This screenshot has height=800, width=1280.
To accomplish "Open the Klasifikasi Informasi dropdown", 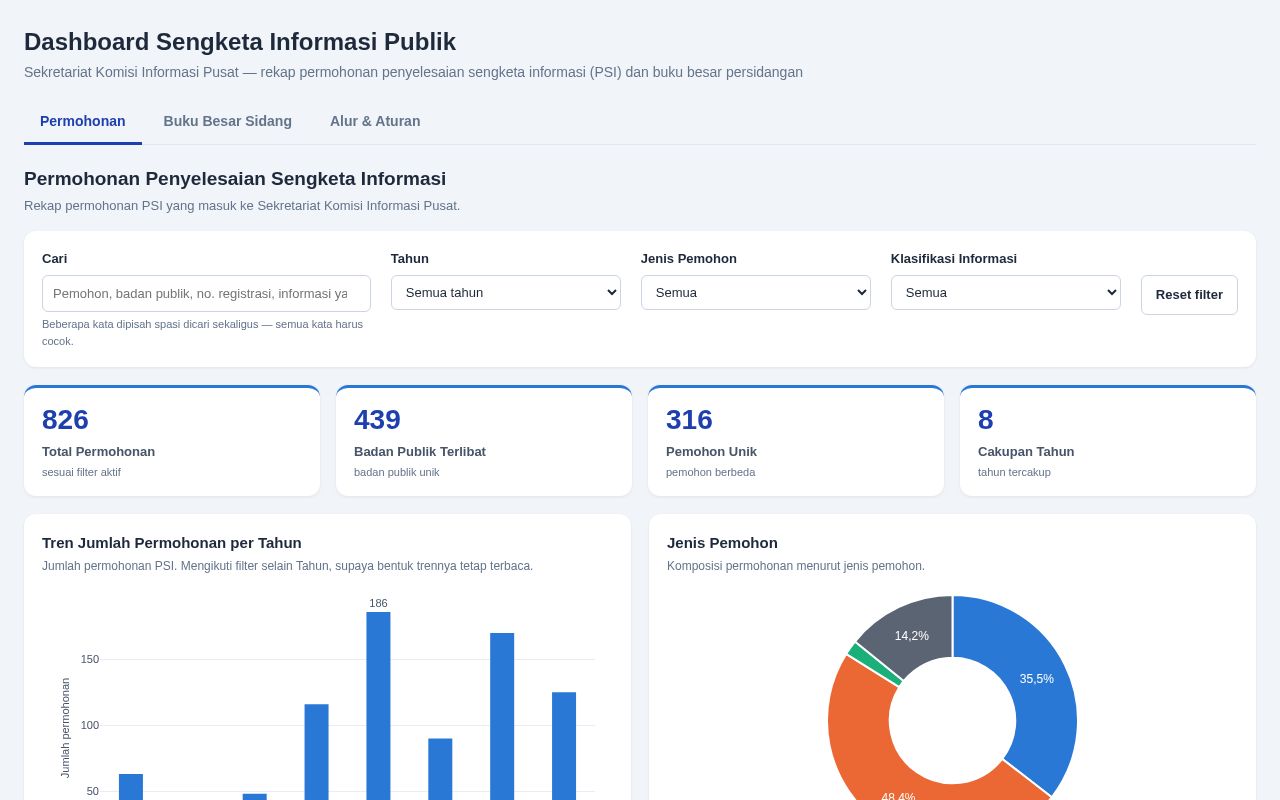I will coord(1006,292).
